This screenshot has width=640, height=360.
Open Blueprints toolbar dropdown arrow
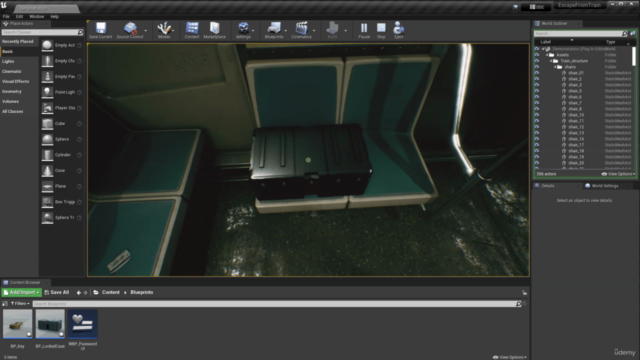tap(285, 31)
